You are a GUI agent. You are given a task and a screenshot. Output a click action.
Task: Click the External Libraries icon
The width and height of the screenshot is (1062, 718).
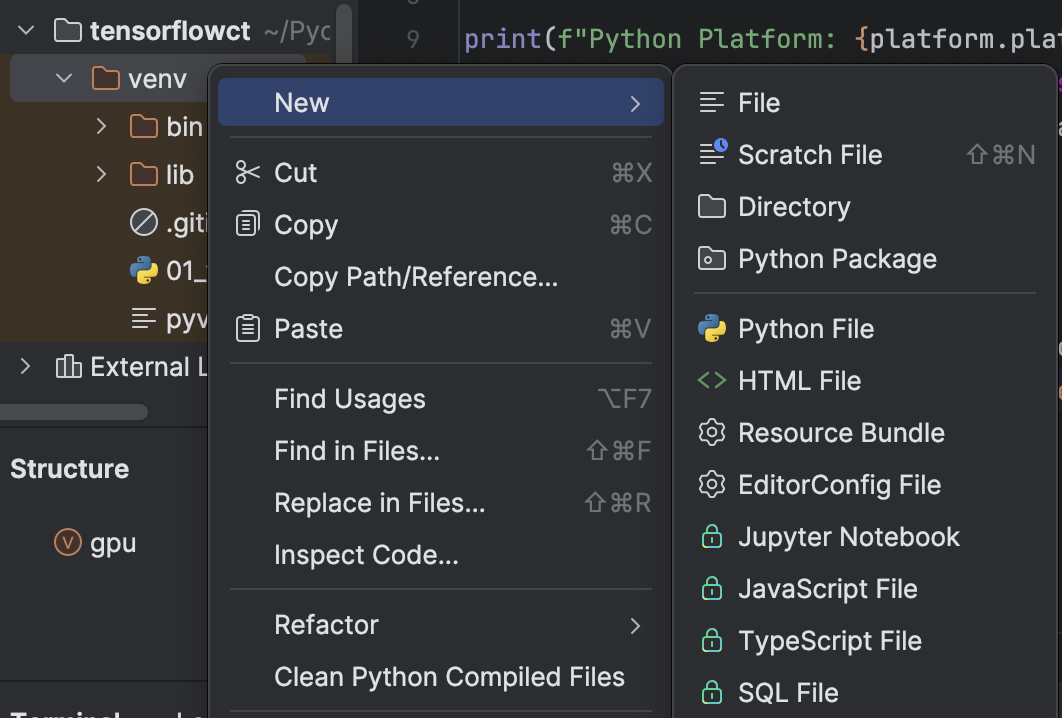68,367
